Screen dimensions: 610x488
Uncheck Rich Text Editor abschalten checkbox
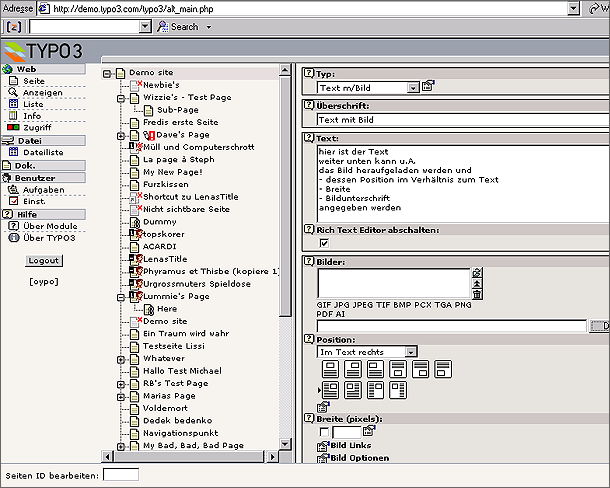pyautogui.click(x=324, y=243)
